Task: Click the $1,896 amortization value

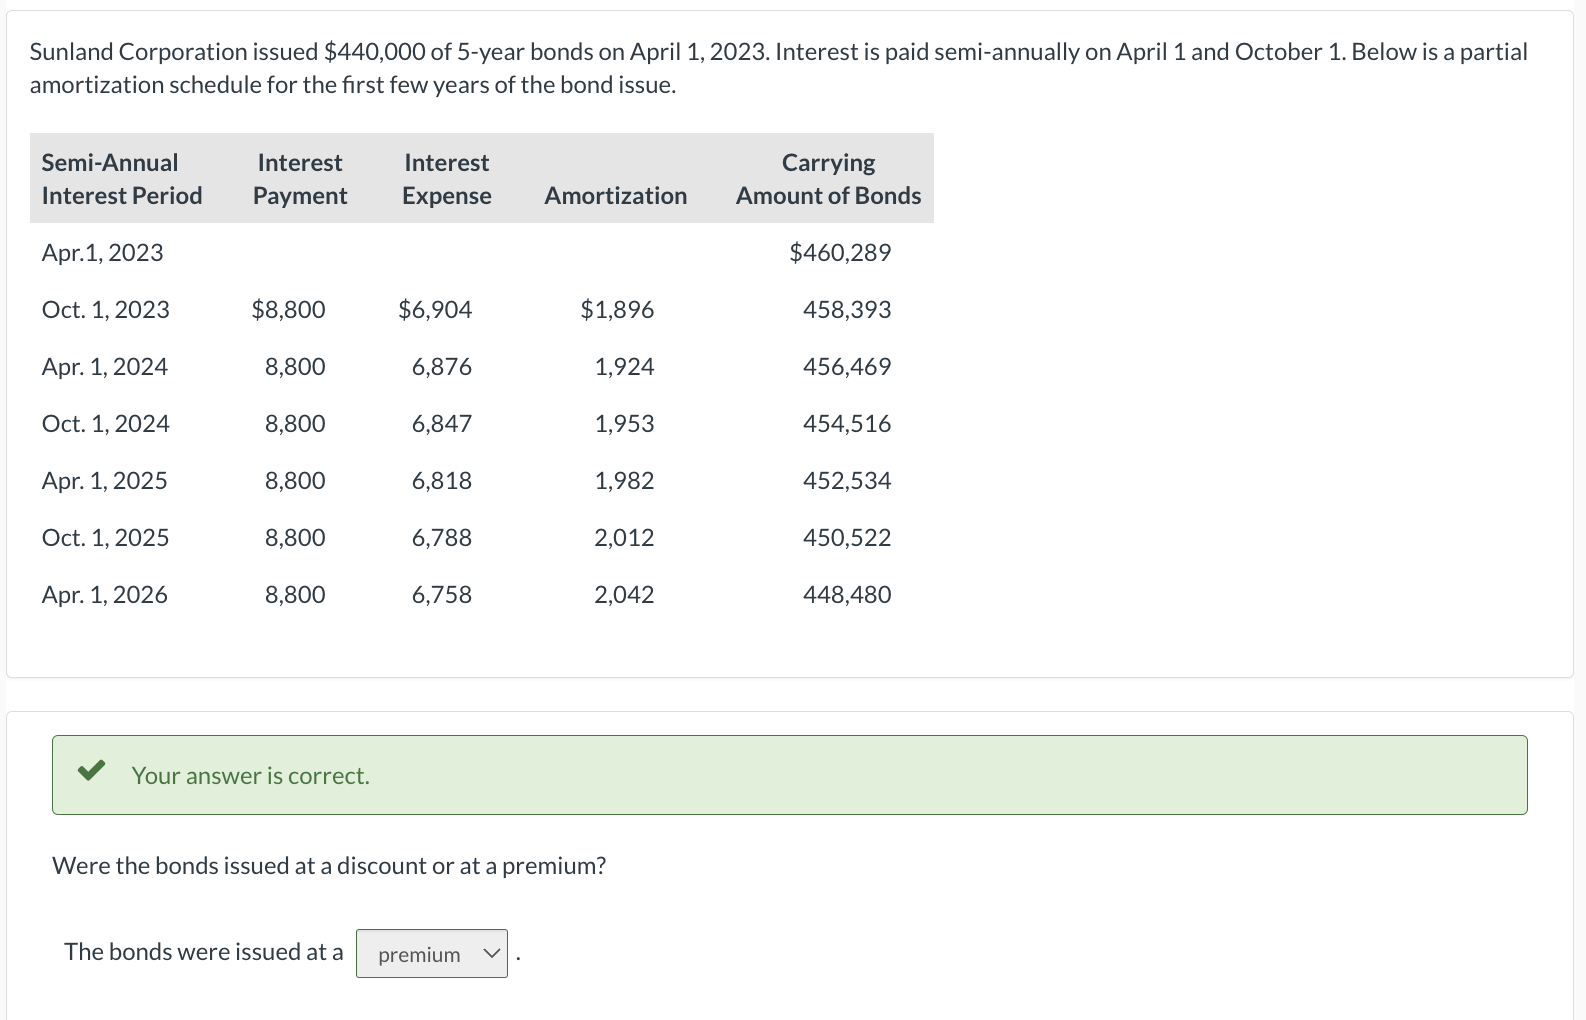Action: pyautogui.click(x=617, y=310)
